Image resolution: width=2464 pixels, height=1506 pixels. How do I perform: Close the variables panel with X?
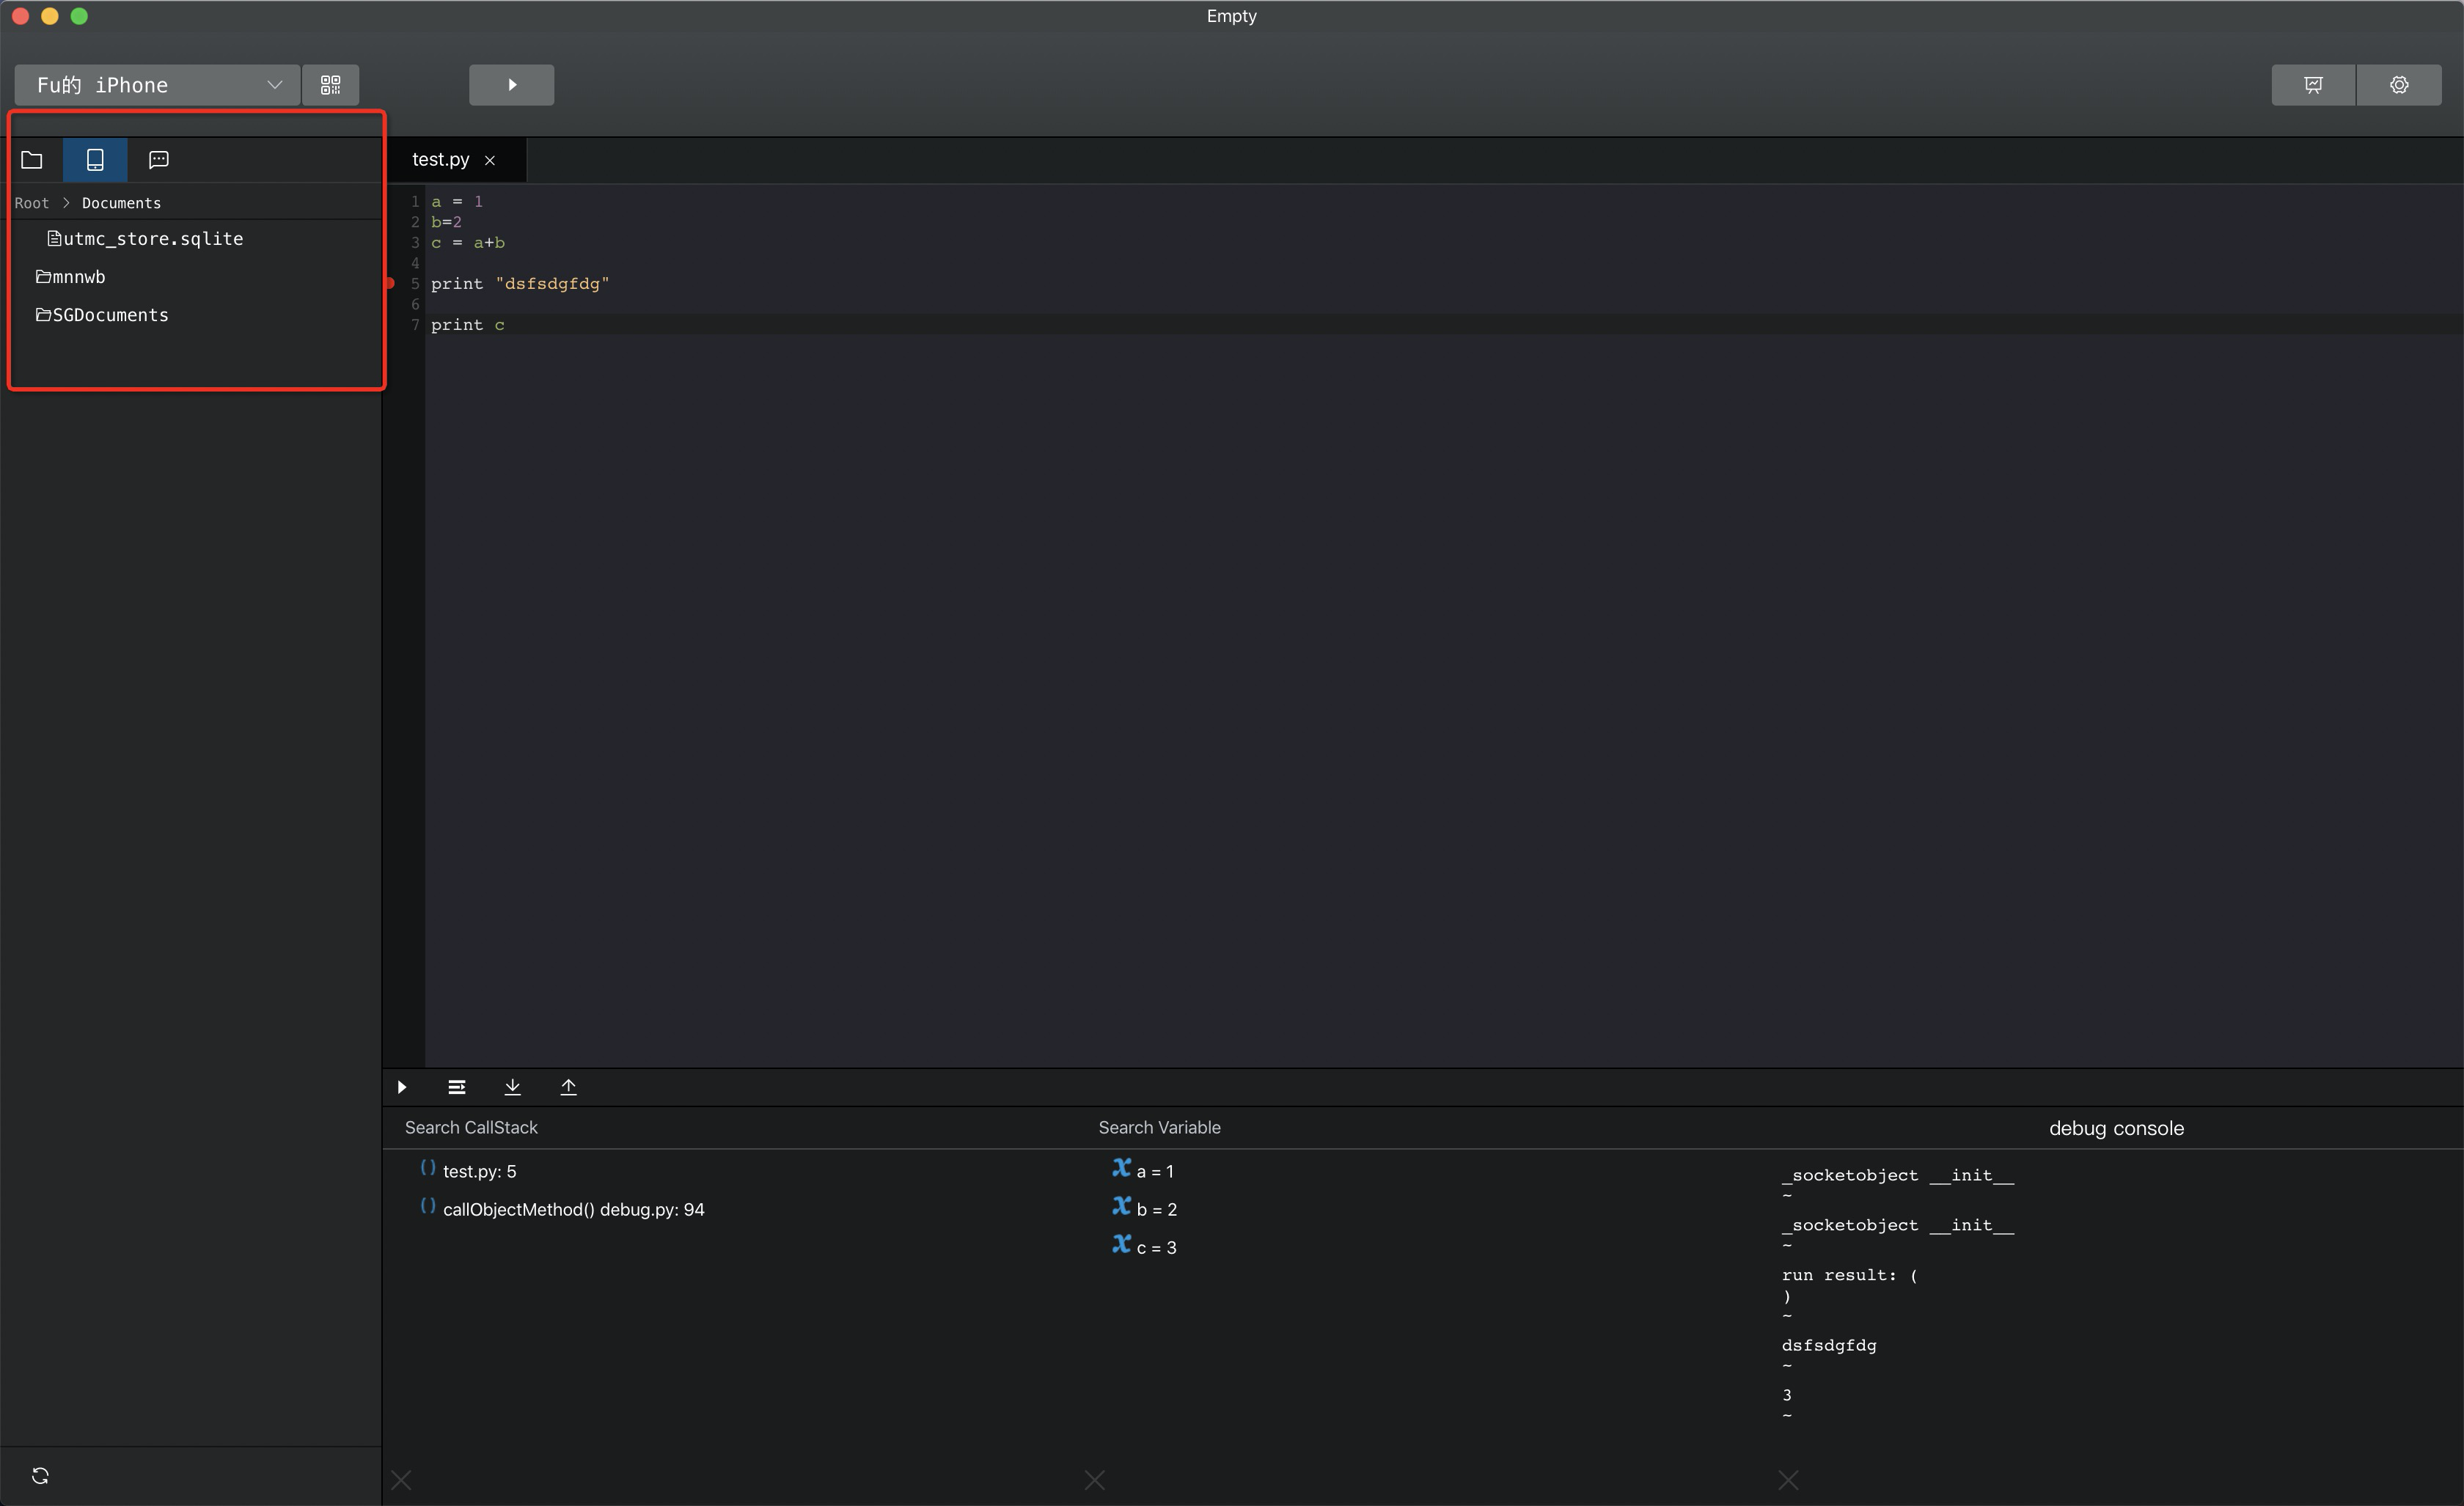tap(1095, 1480)
